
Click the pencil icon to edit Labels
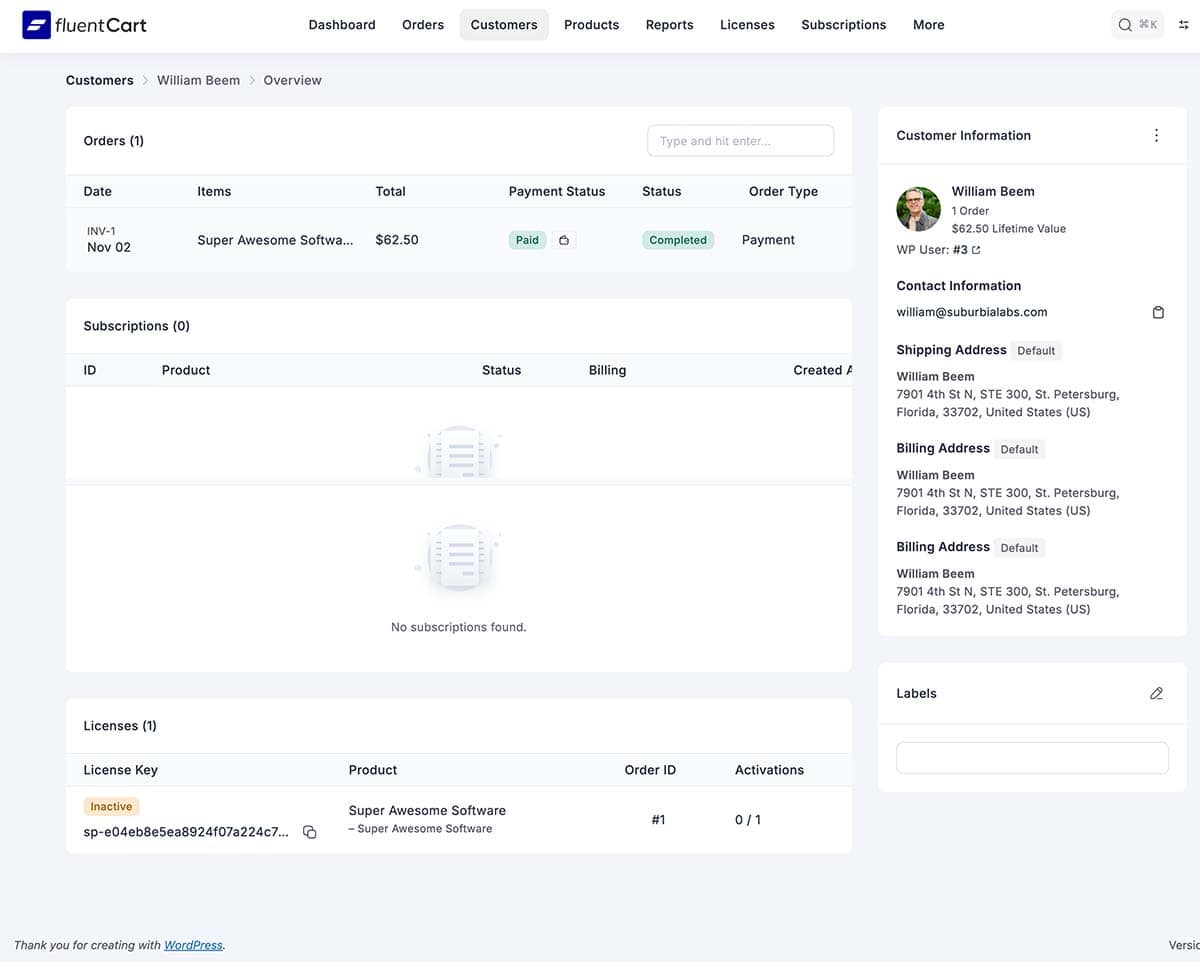click(x=1156, y=692)
